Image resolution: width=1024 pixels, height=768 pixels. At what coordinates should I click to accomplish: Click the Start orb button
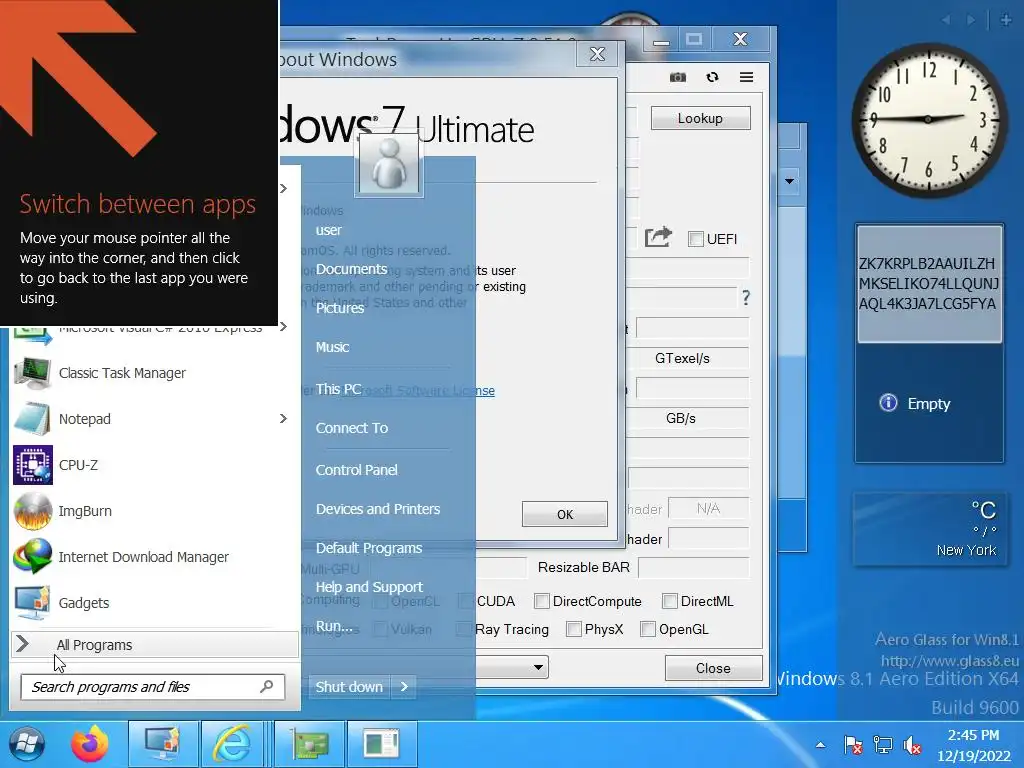pos(27,744)
